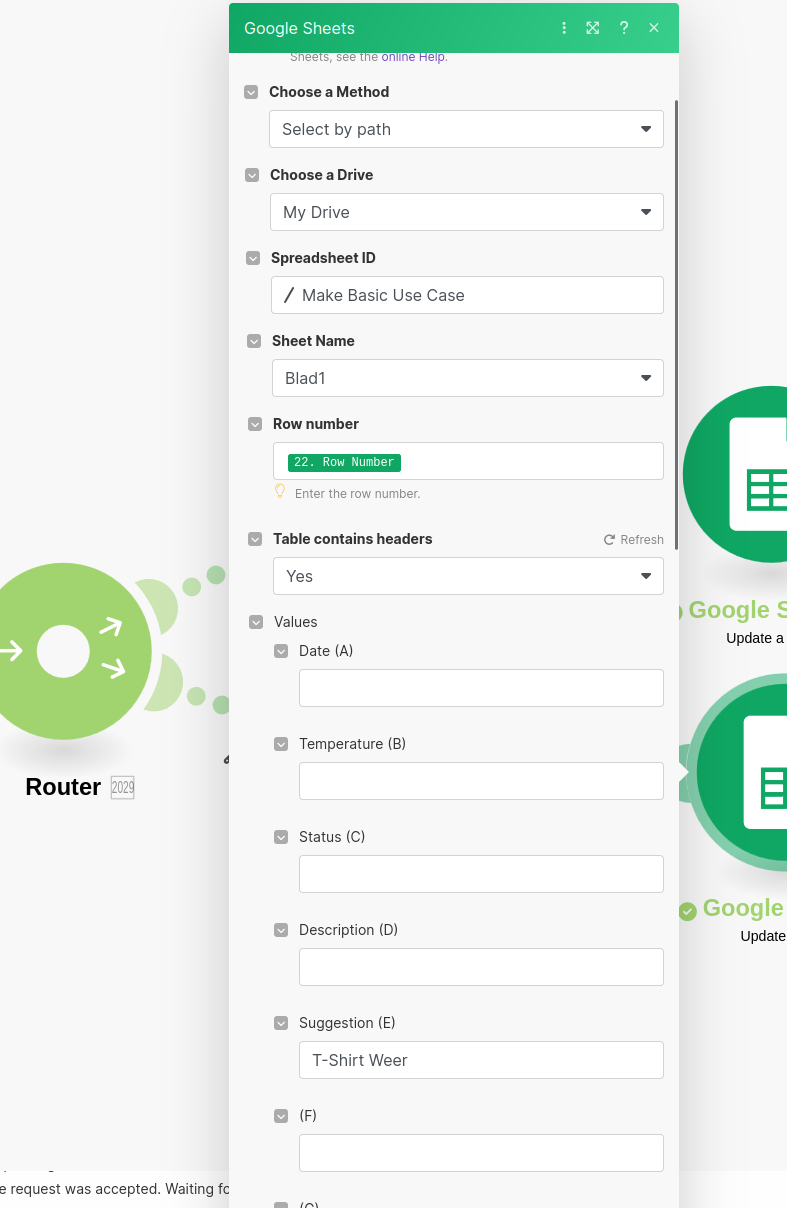
Task: Click the 'Enter the row number.' hint text
Action: [357, 494]
